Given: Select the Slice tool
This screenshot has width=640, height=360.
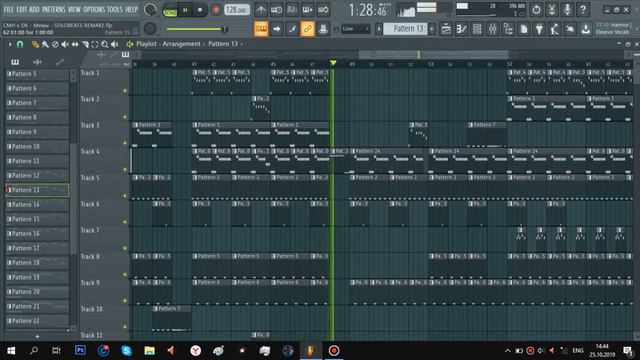Looking at the screenshot, I should (85, 44).
